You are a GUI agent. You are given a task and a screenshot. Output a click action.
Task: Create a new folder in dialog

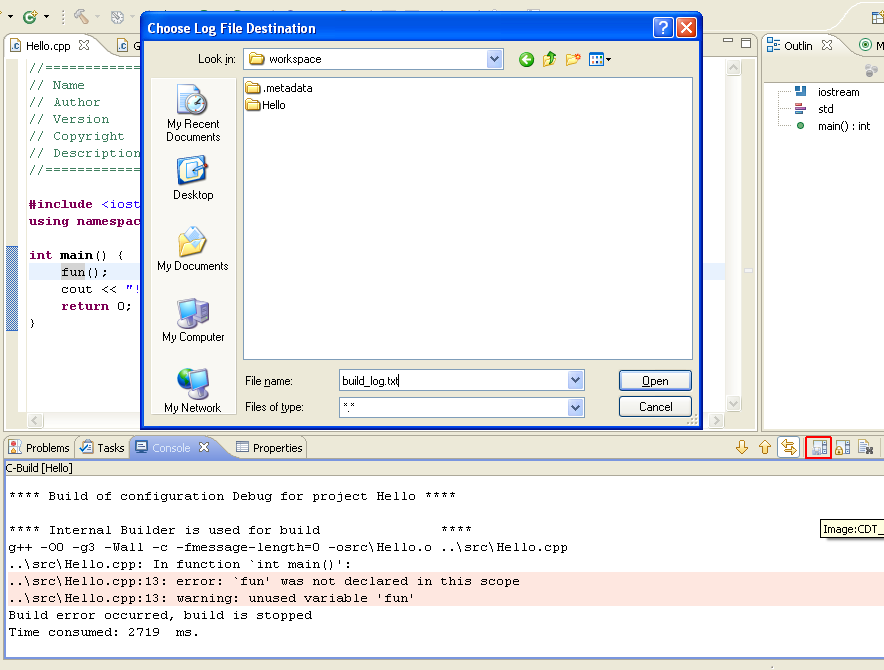pos(573,59)
